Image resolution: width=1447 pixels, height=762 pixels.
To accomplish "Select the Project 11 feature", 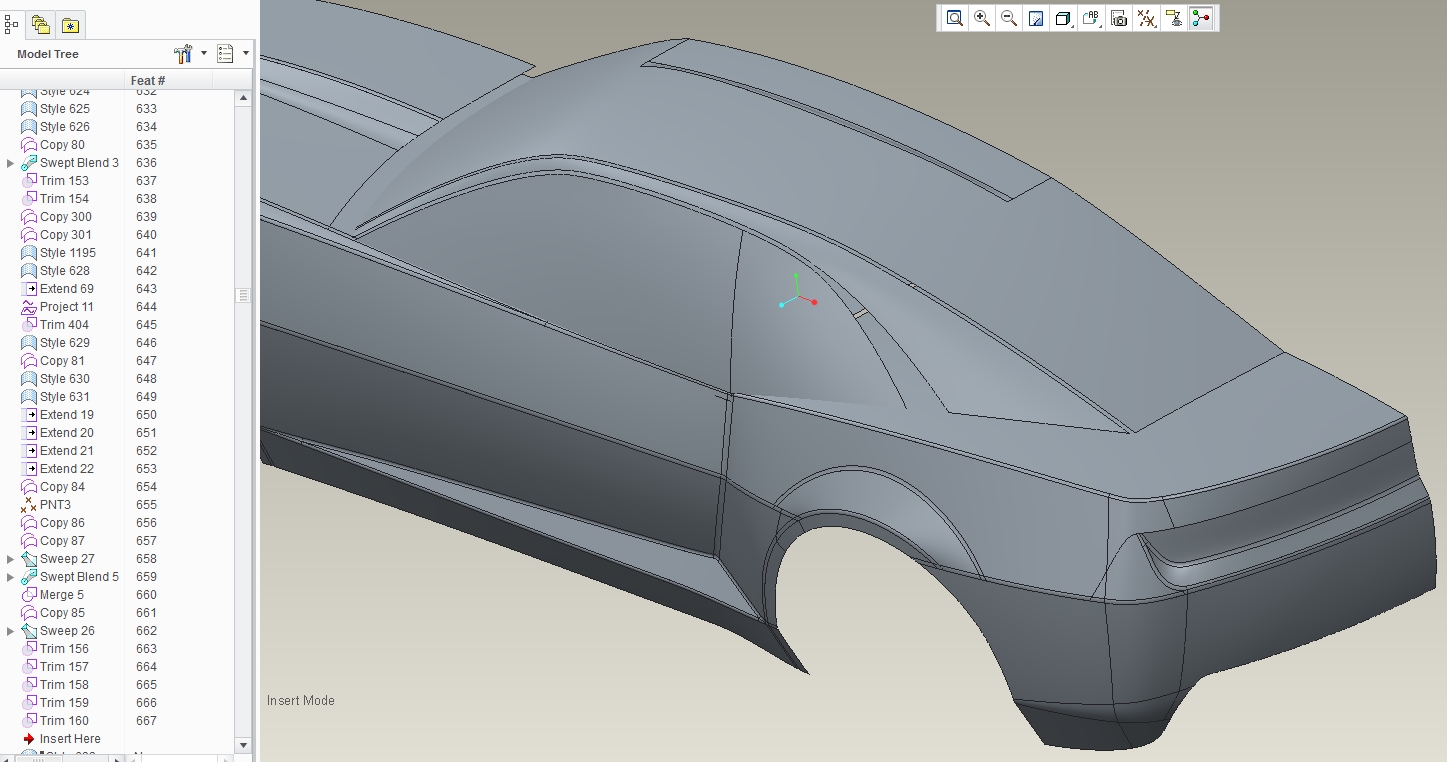I will click(x=66, y=307).
